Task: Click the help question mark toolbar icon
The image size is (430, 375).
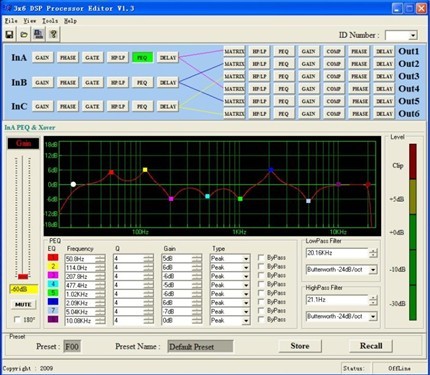Action: 53,34
